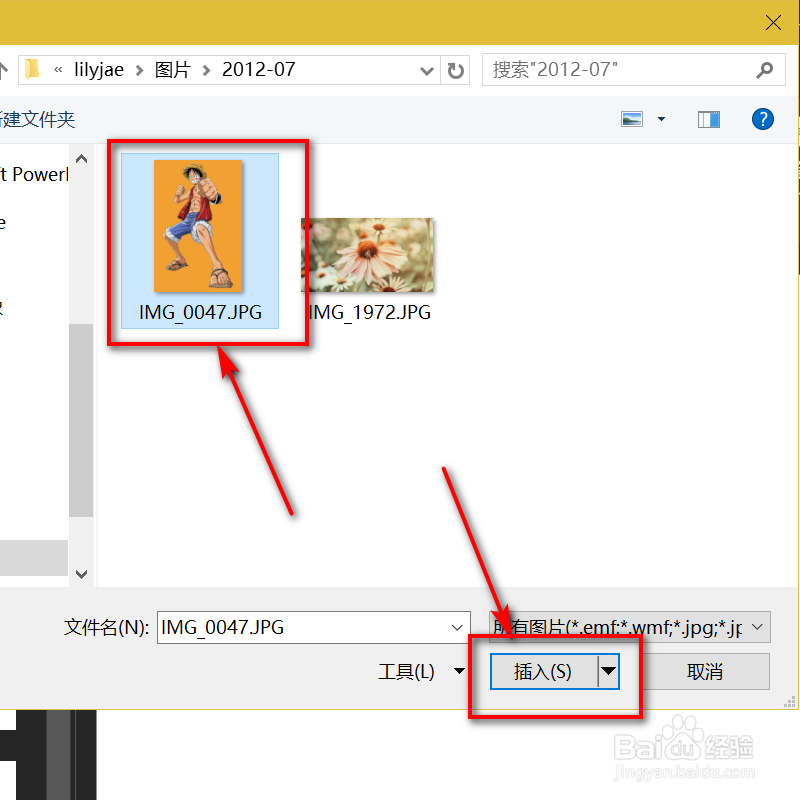Click the 取消 cancel button
This screenshot has height=800, width=800.
[705, 671]
